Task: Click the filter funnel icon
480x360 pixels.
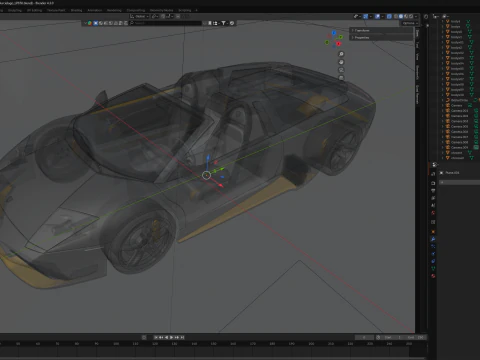Action: [223, 23]
